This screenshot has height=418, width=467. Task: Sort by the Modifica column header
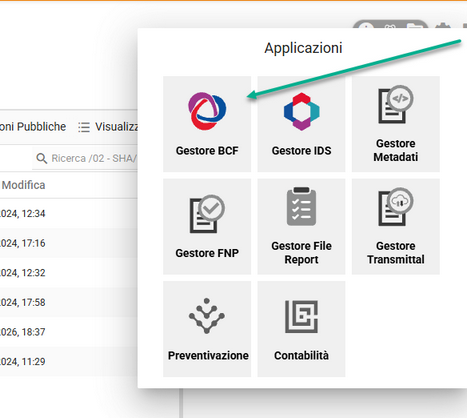23,185
